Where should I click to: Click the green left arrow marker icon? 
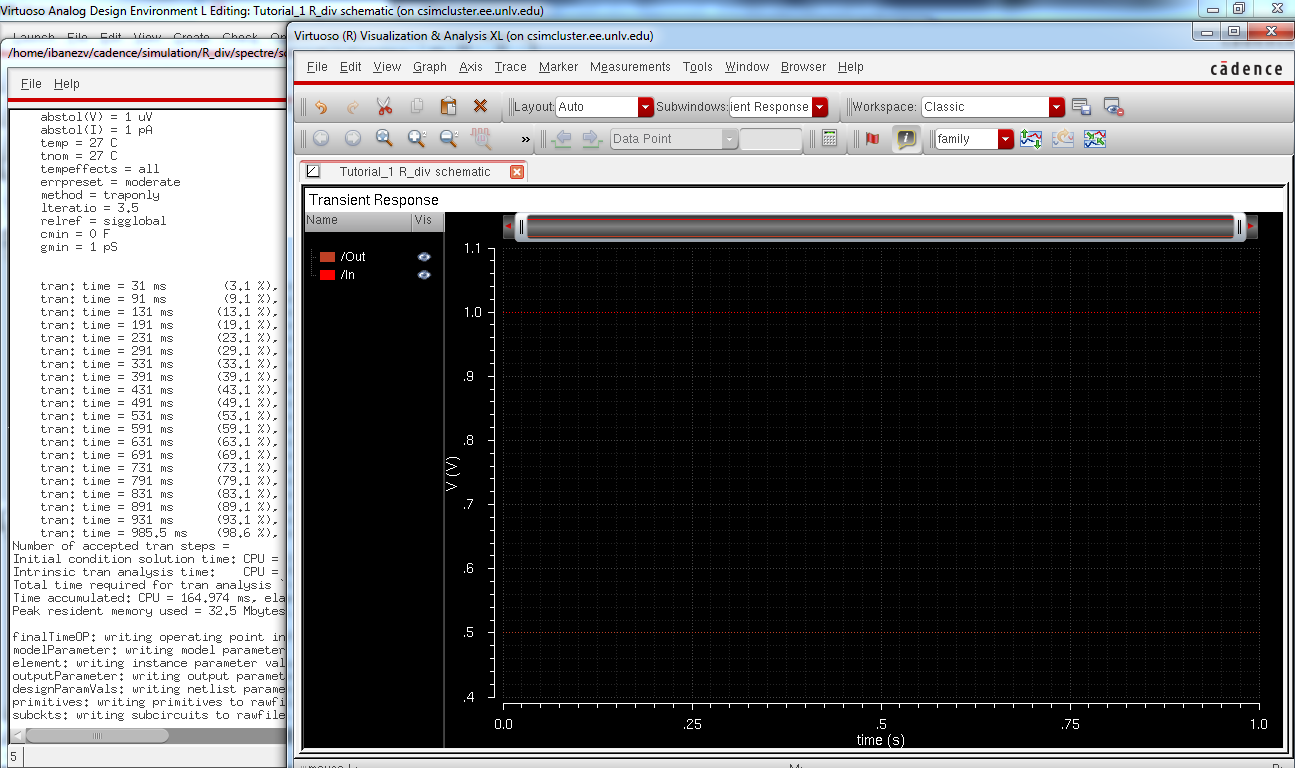pos(561,139)
